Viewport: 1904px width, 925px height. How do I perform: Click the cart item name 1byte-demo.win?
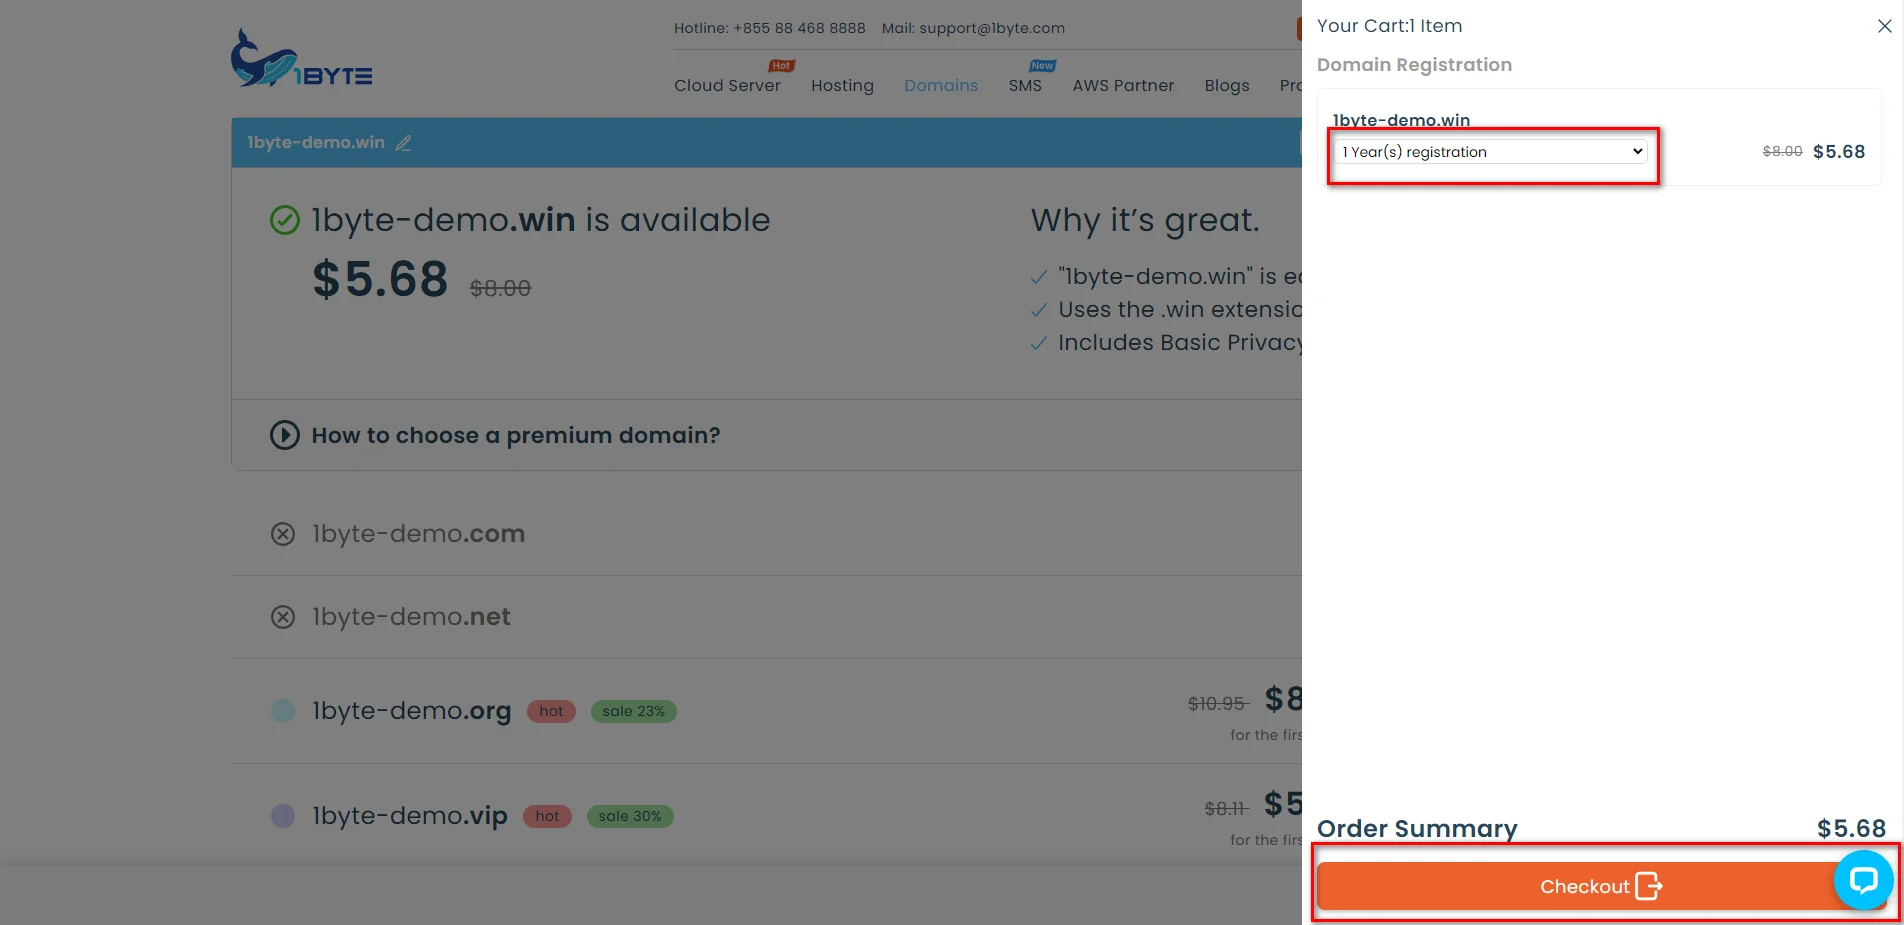click(x=1401, y=120)
